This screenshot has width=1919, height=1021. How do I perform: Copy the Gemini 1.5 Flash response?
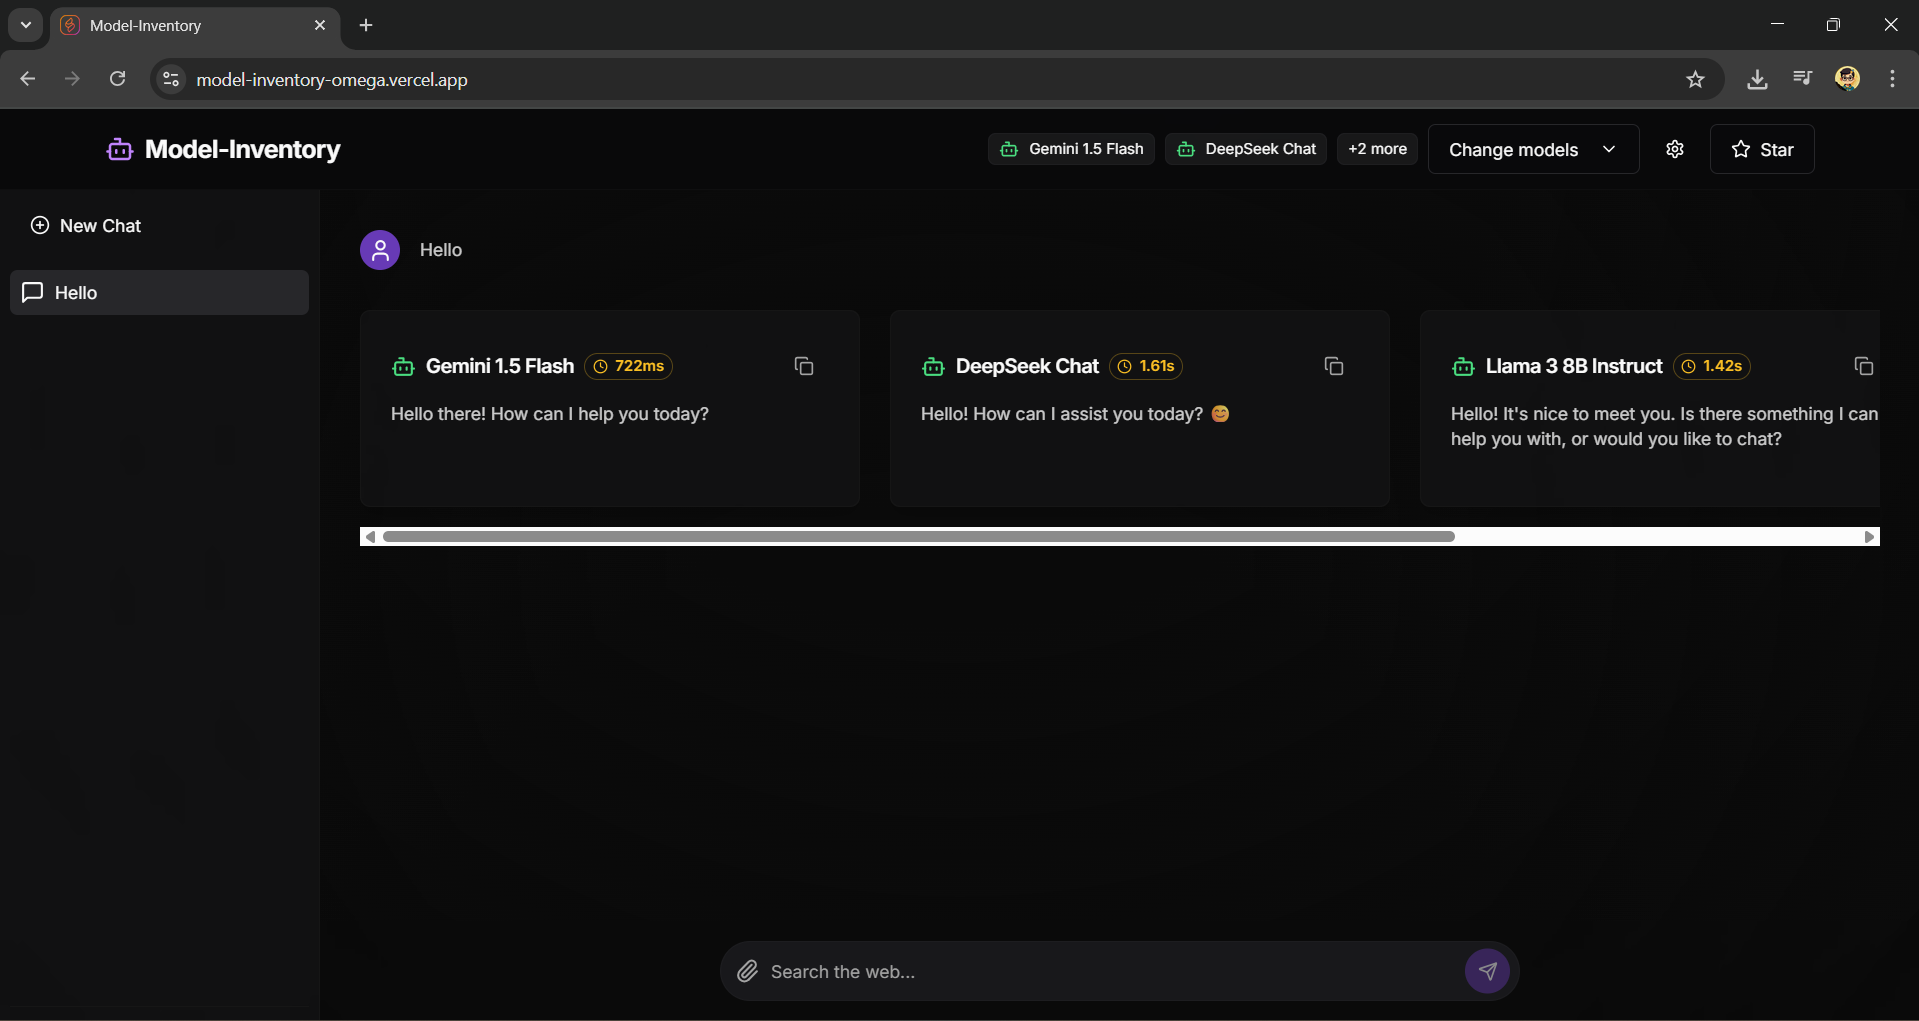[x=804, y=366]
